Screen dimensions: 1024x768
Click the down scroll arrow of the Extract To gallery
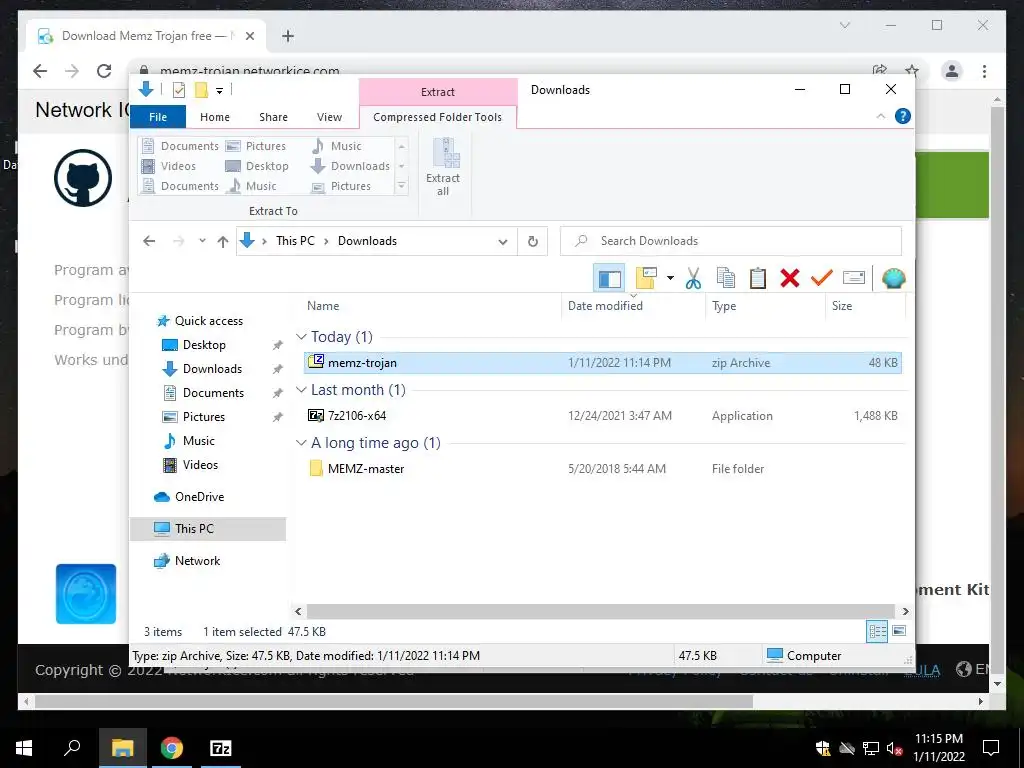pyautogui.click(x=402, y=166)
